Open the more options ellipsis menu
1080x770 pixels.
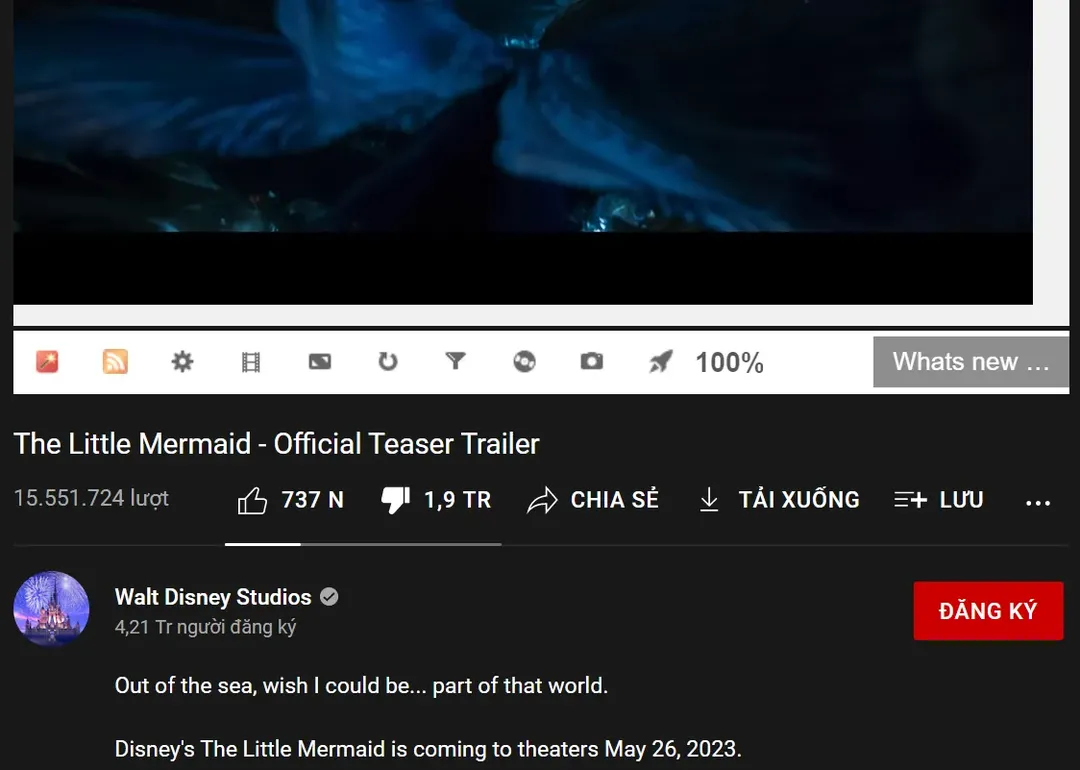pos(1038,499)
